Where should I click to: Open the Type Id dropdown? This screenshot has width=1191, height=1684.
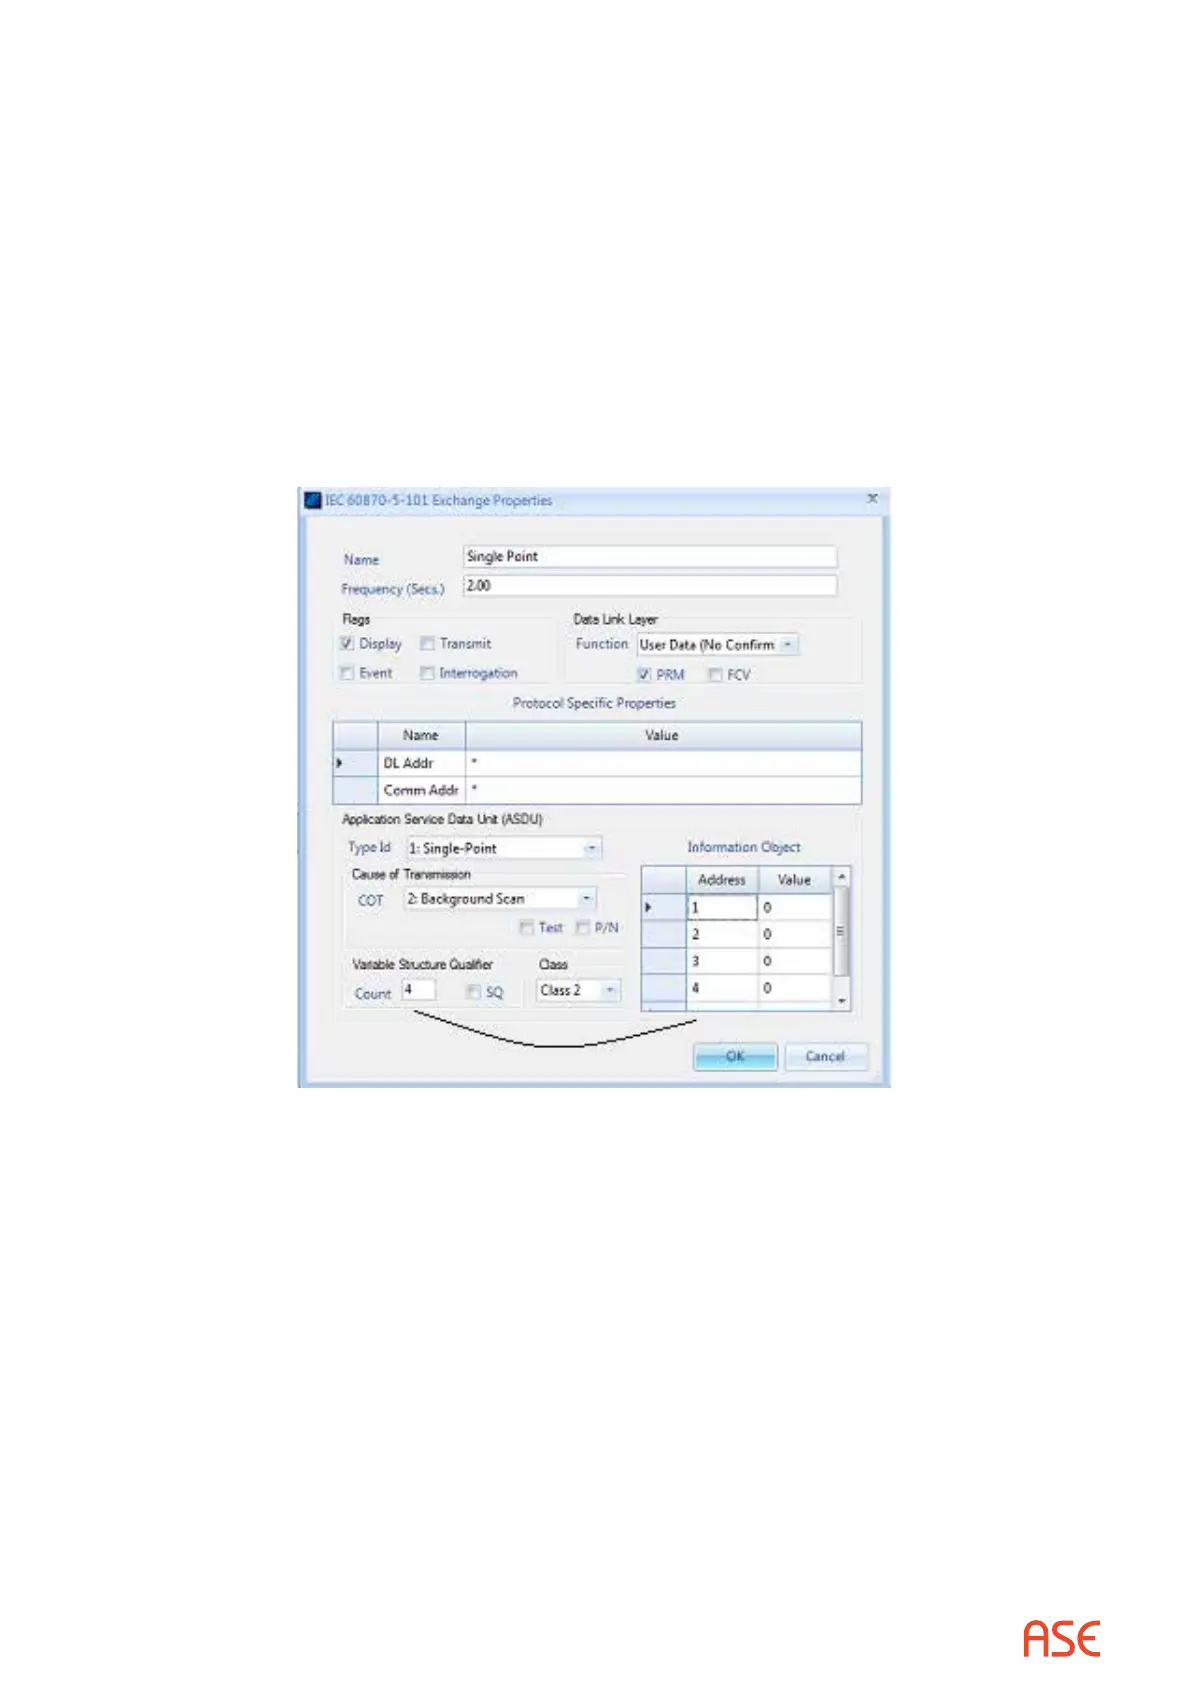click(x=592, y=848)
